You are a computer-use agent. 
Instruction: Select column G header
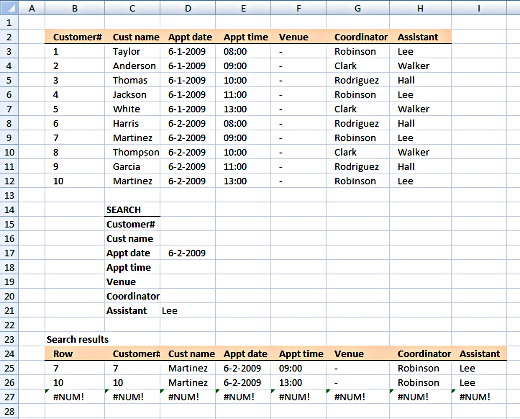358,8
